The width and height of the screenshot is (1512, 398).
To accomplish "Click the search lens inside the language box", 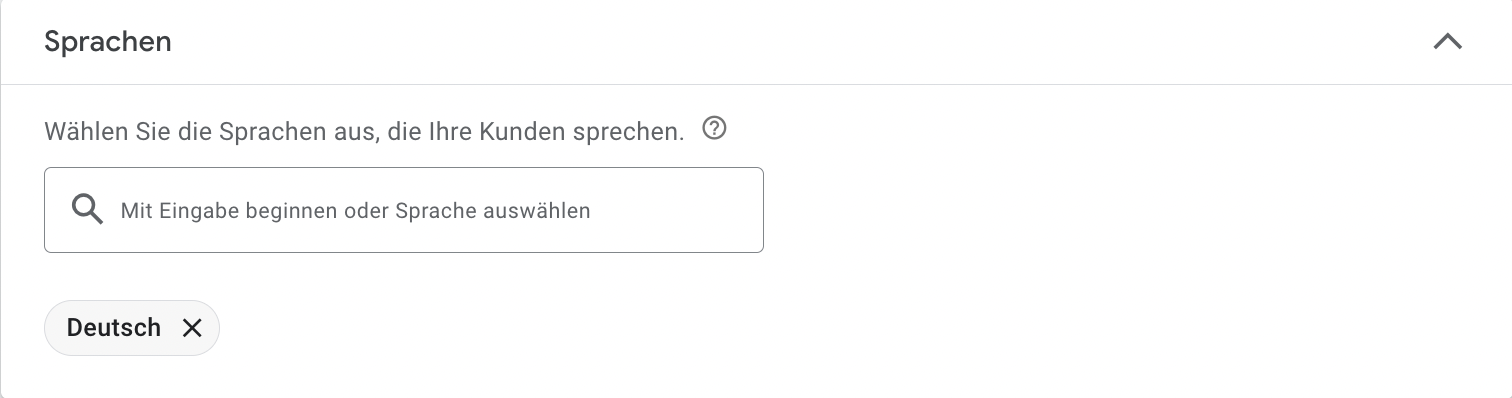I will click(x=88, y=210).
